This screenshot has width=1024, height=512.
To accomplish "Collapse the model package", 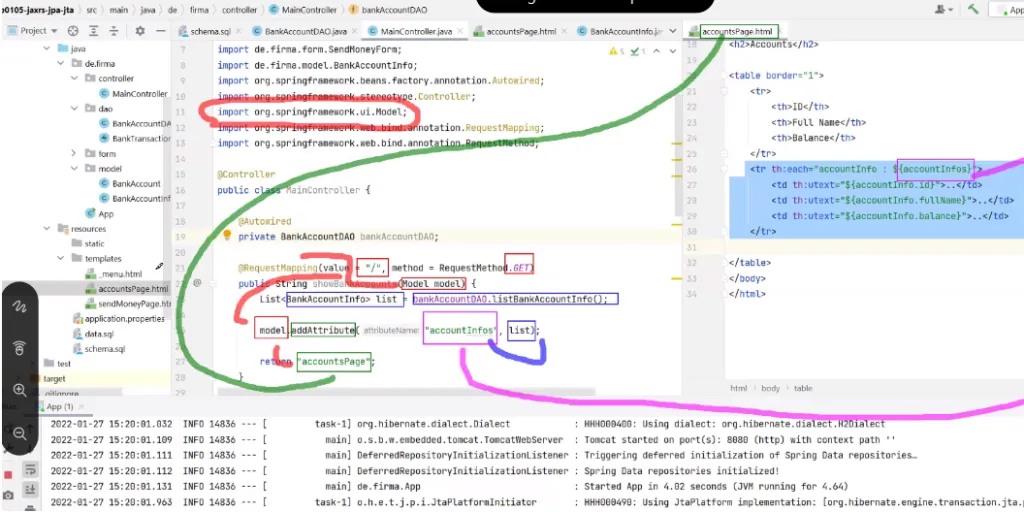I will [74, 168].
